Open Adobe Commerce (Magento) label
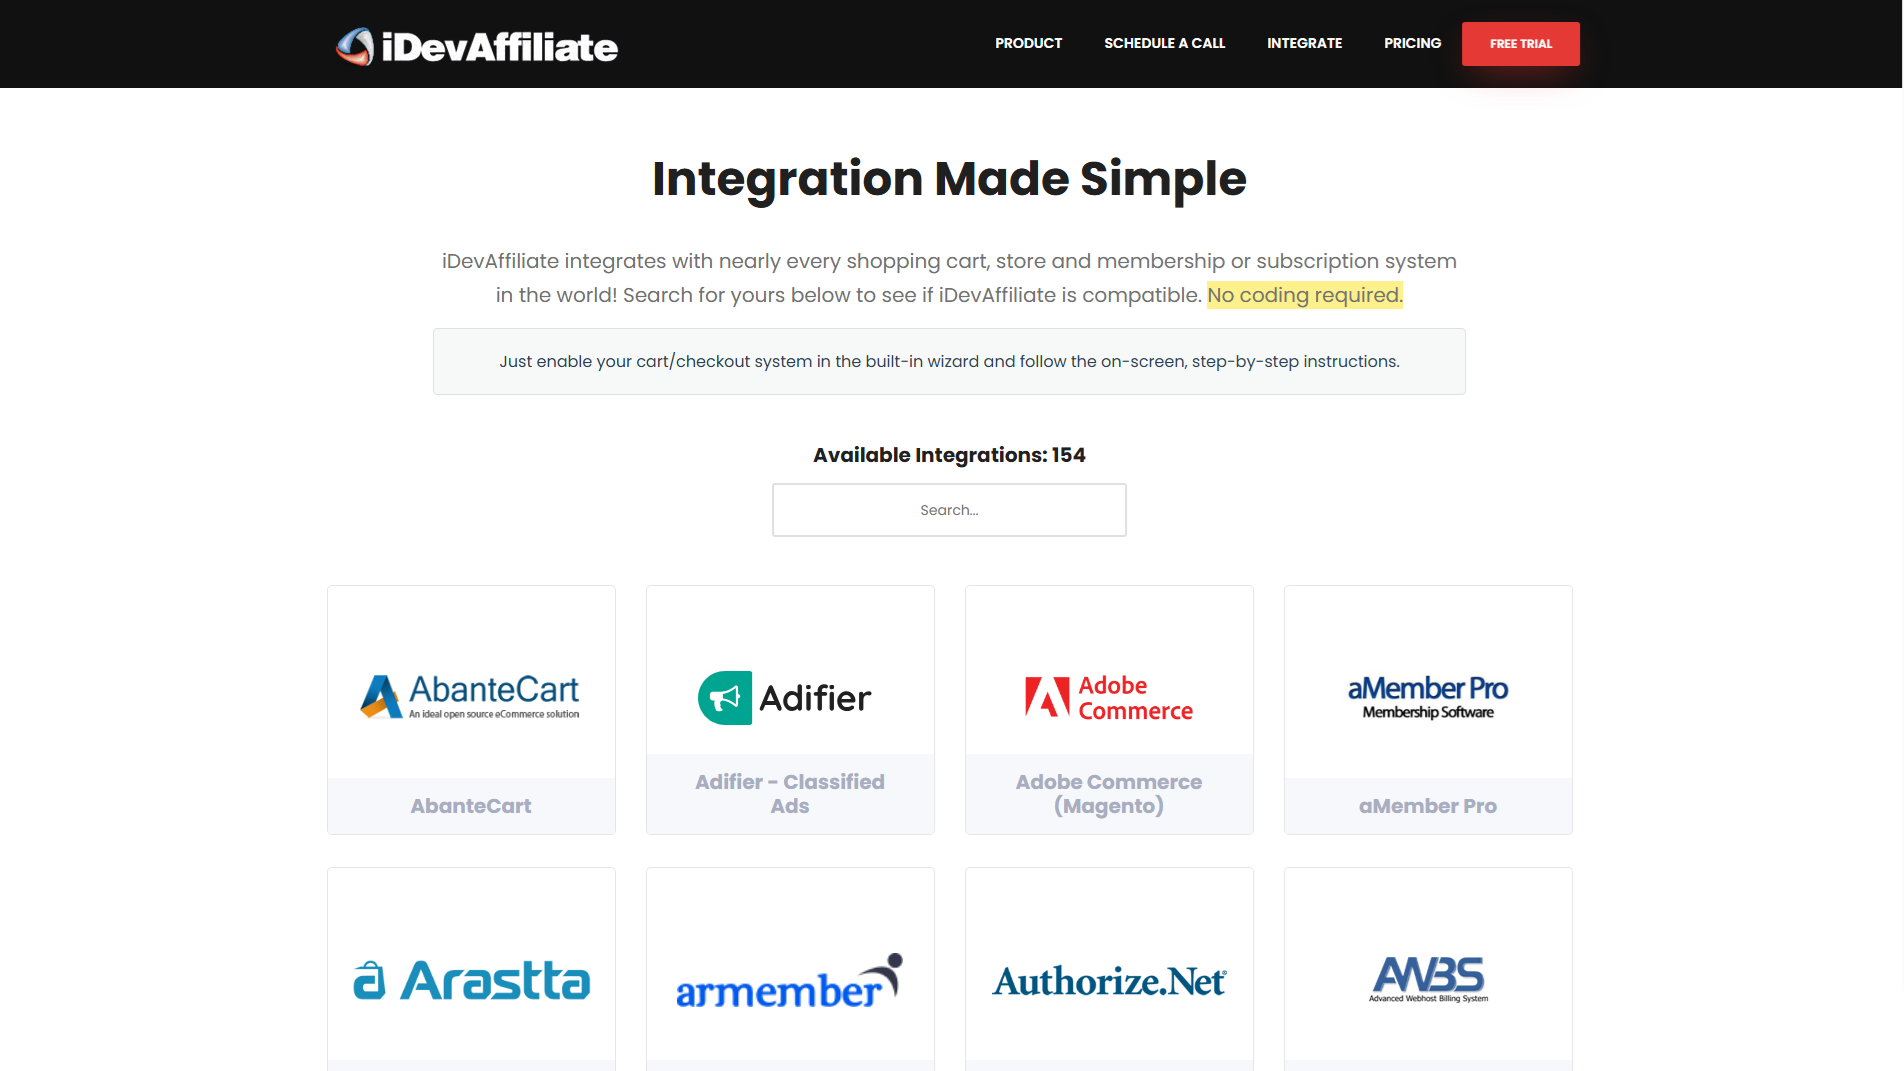 pos(1109,794)
